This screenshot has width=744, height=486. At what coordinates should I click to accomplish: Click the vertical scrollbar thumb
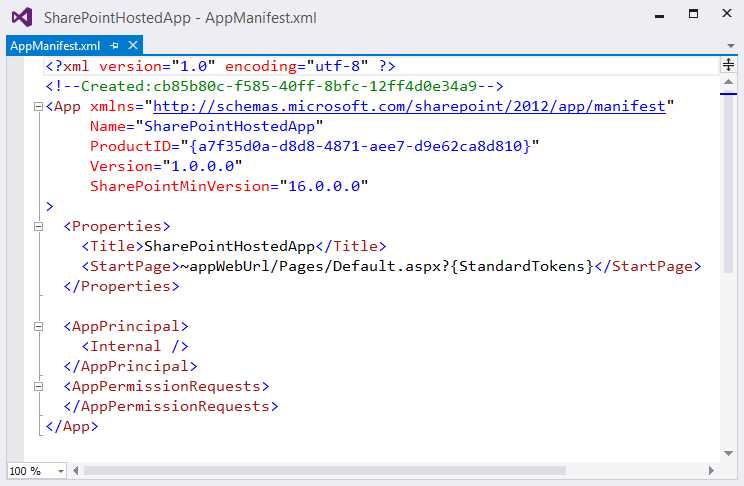point(728,183)
